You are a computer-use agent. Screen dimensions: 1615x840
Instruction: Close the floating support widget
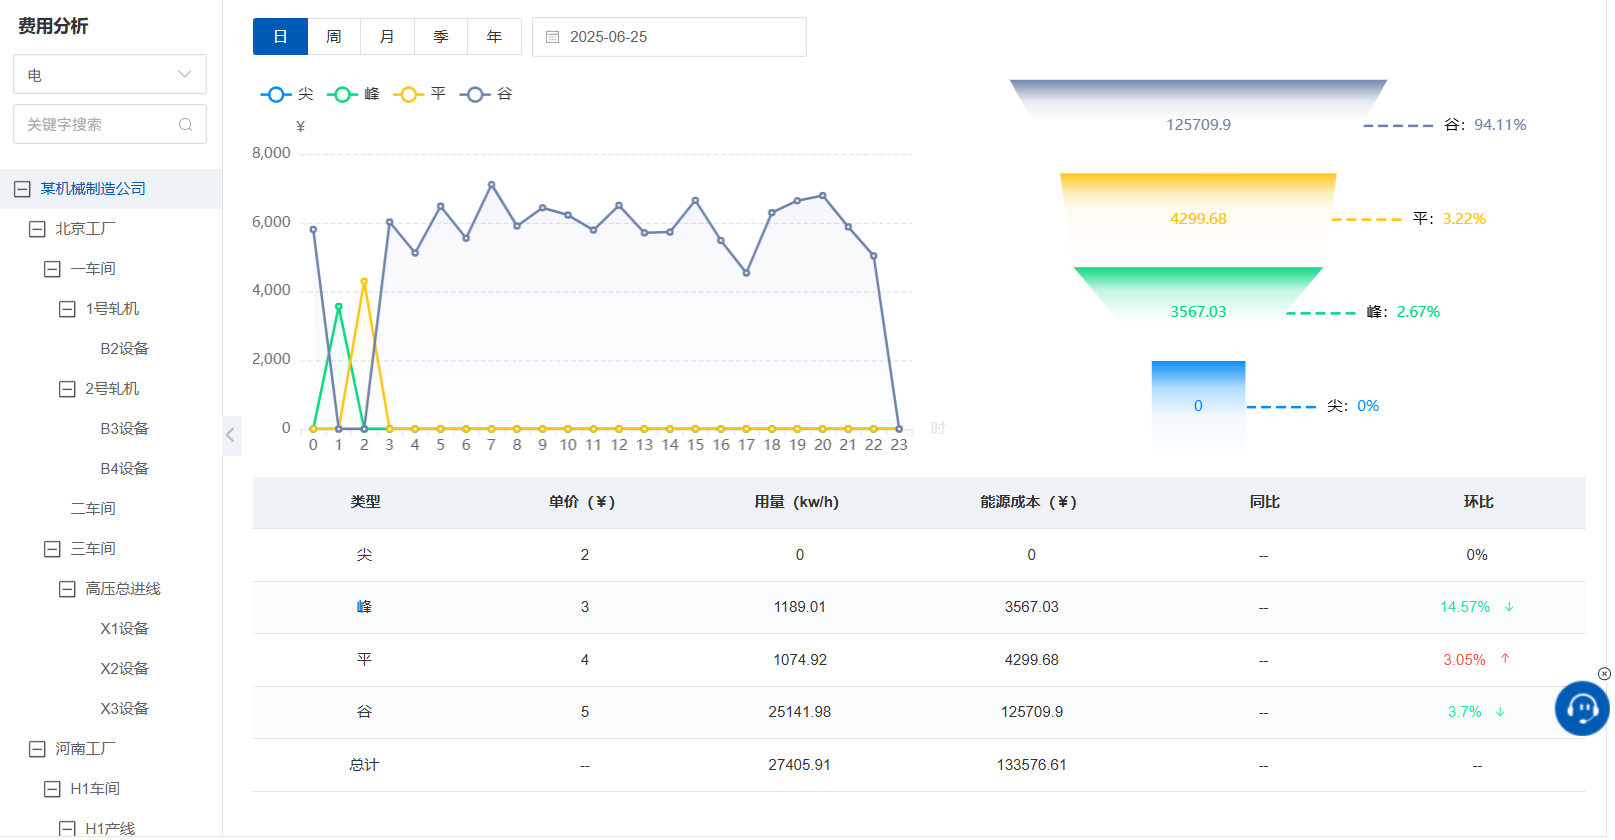[1604, 674]
